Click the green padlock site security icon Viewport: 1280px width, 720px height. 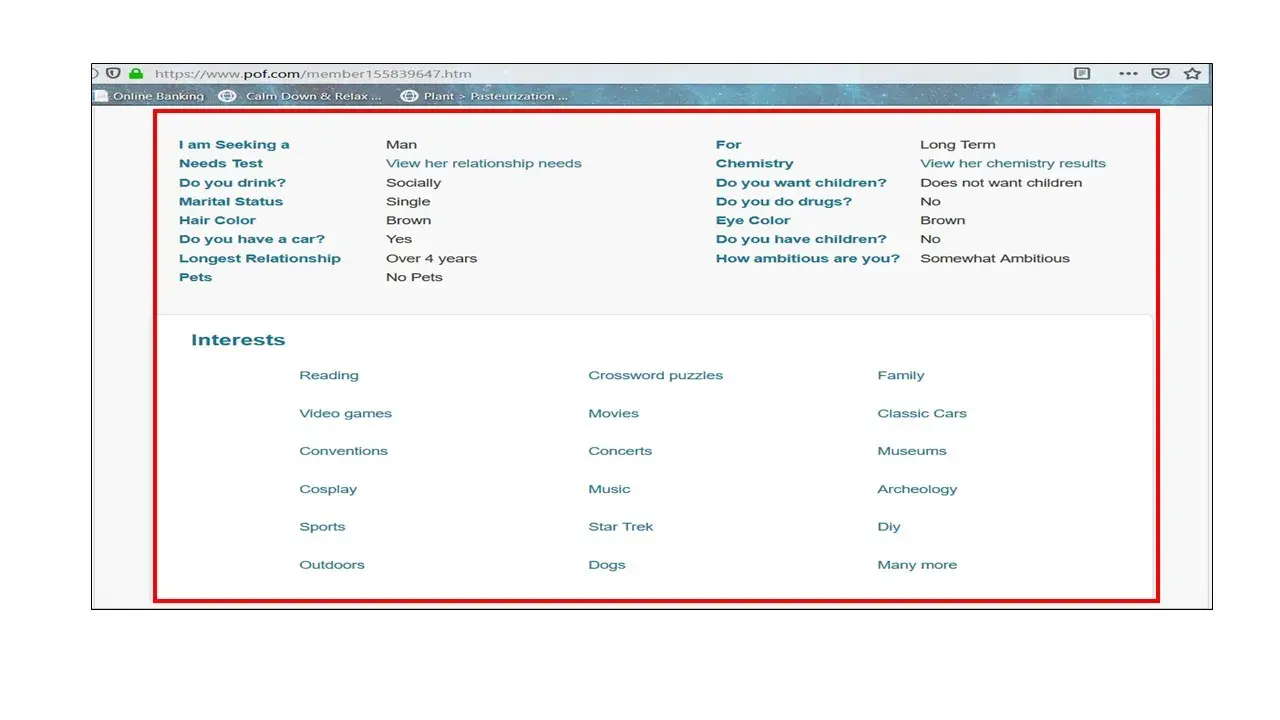pos(136,74)
